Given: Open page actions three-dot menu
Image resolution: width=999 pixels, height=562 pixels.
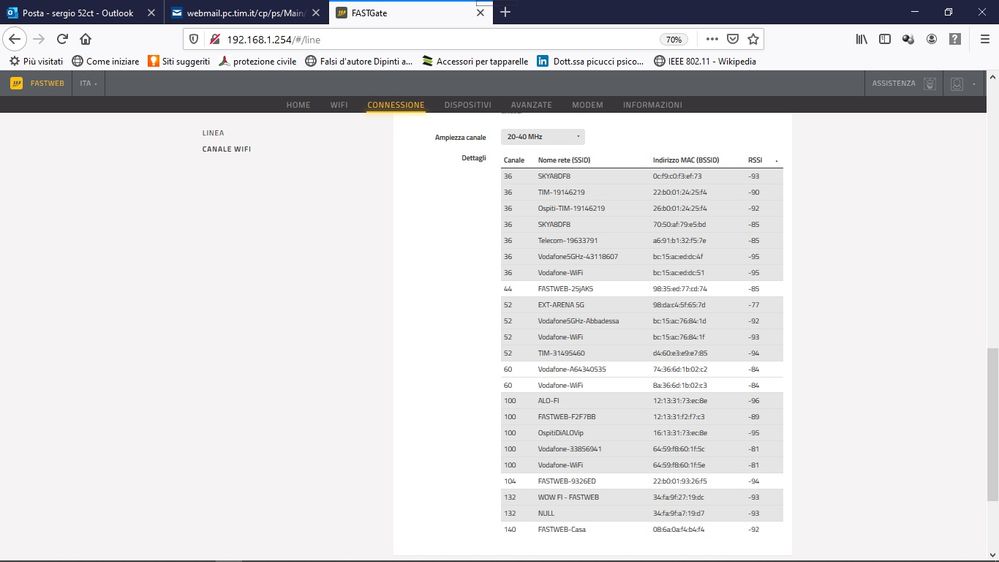Looking at the screenshot, I should pos(712,40).
